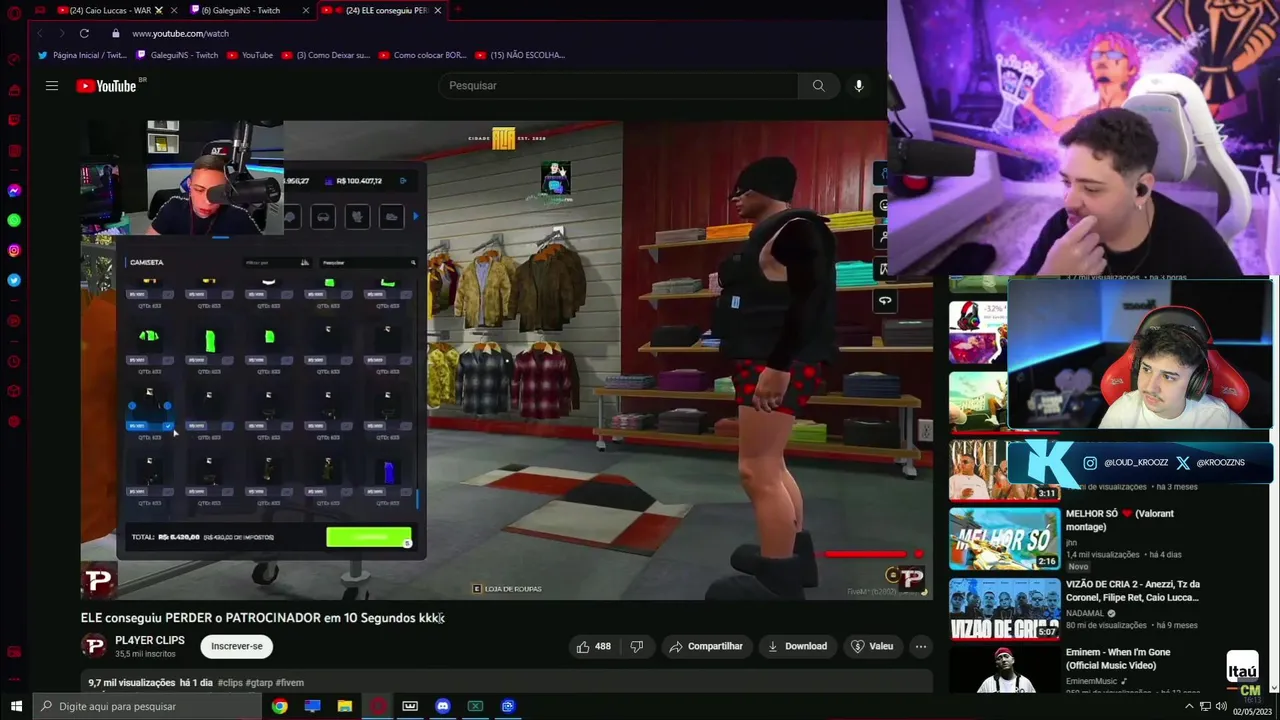Open more actions three-dot menu below the video
Image resolution: width=1280 pixels, height=720 pixels.
point(921,646)
